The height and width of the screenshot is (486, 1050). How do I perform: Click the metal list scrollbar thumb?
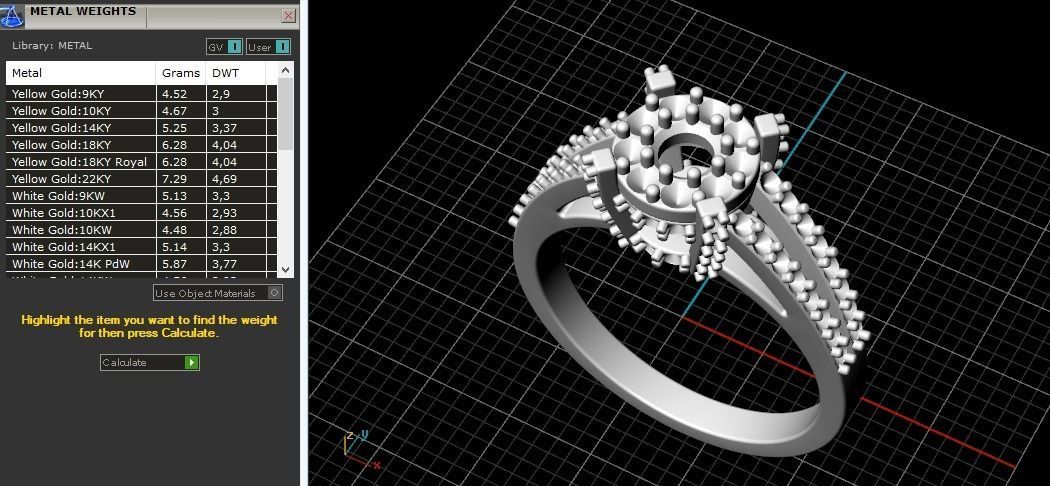285,114
